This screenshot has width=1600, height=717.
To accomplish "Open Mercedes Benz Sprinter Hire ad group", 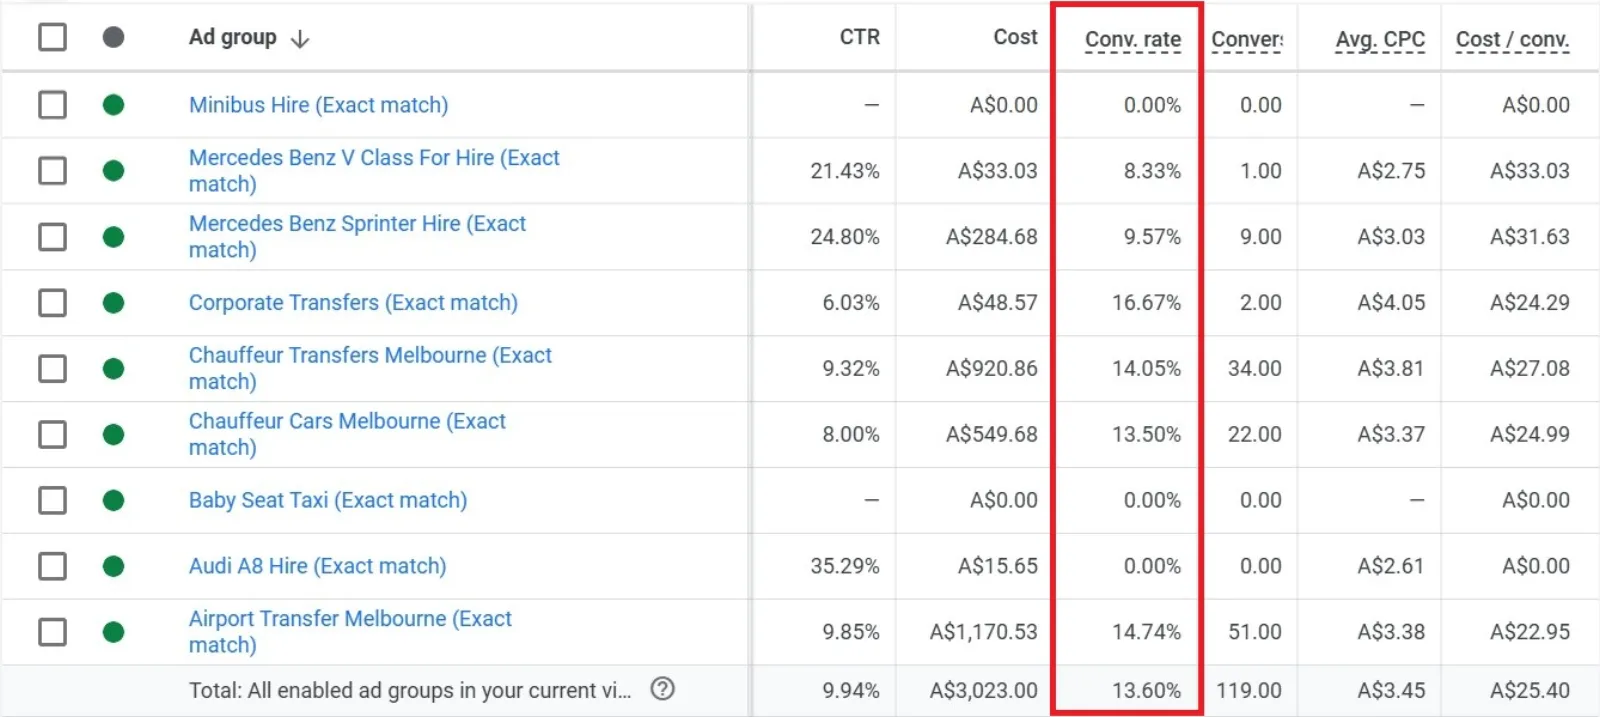I will click(x=357, y=237).
